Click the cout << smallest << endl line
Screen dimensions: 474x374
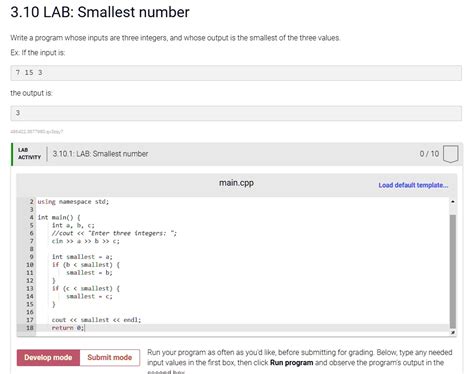point(96,320)
